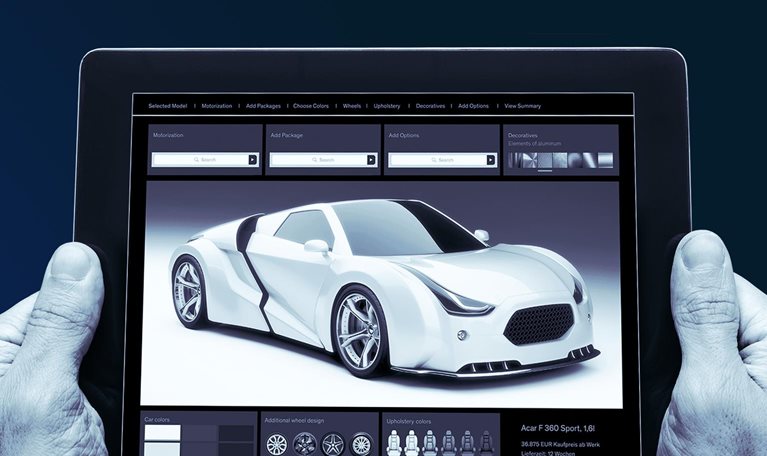Go to the Motorization step in top navigation
The height and width of the screenshot is (456, 767).
point(217,106)
